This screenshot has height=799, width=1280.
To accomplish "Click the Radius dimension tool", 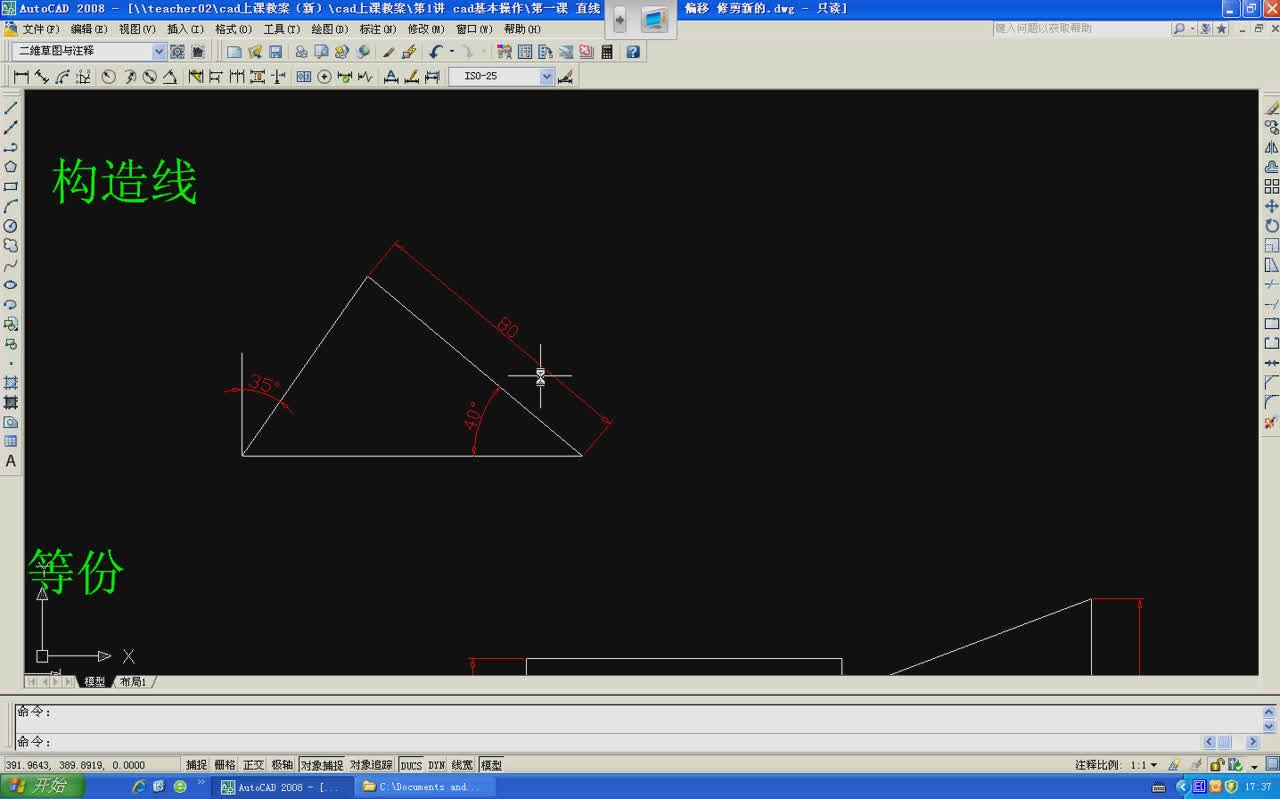I will (x=108, y=77).
